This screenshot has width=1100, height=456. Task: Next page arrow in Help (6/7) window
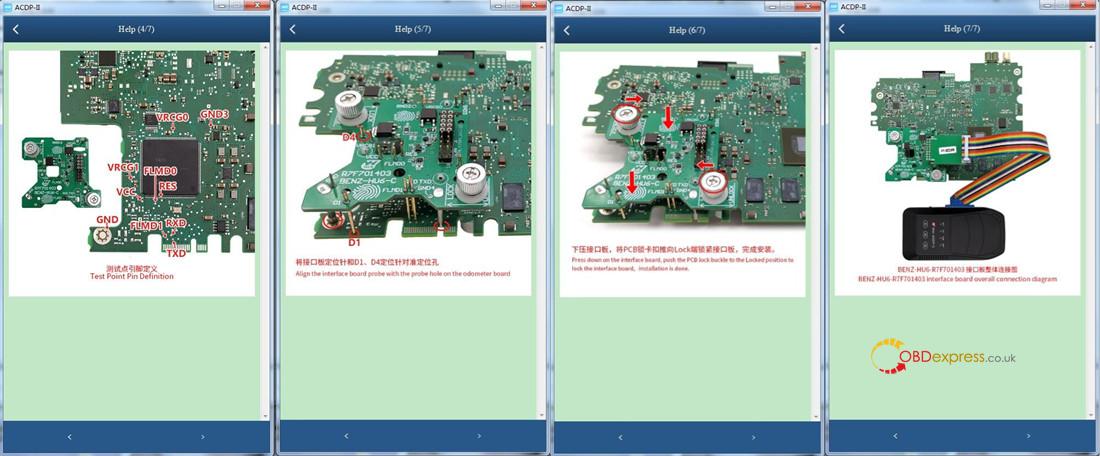click(x=753, y=437)
